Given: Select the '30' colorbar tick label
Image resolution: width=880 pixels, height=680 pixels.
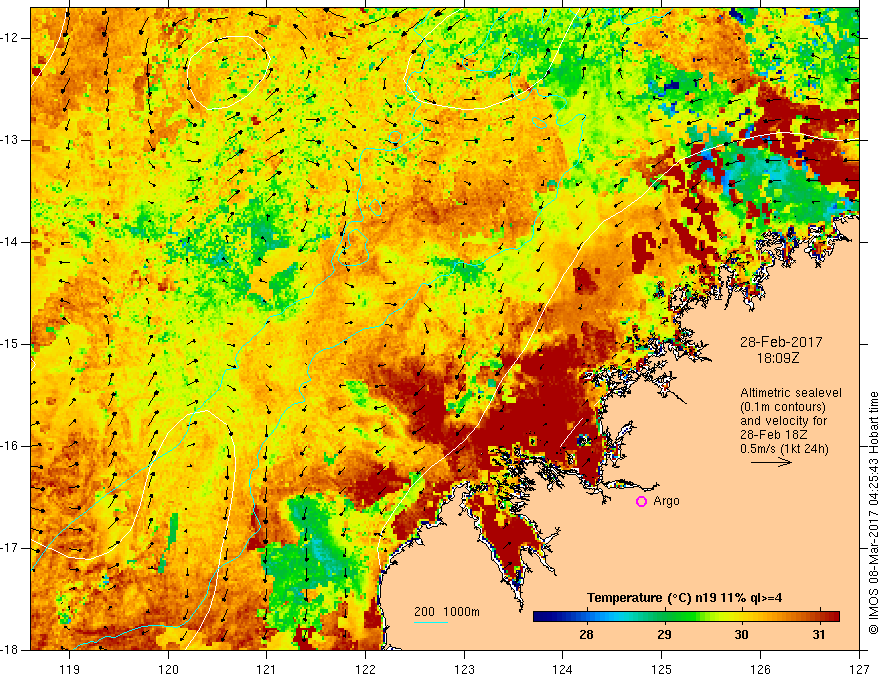Looking at the screenshot, I should point(741,635).
